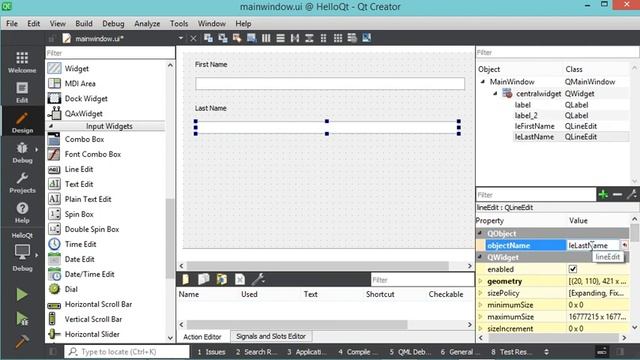Expand the sizePolicy property
Viewport: 640px width, 360px height.
(x=480, y=293)
